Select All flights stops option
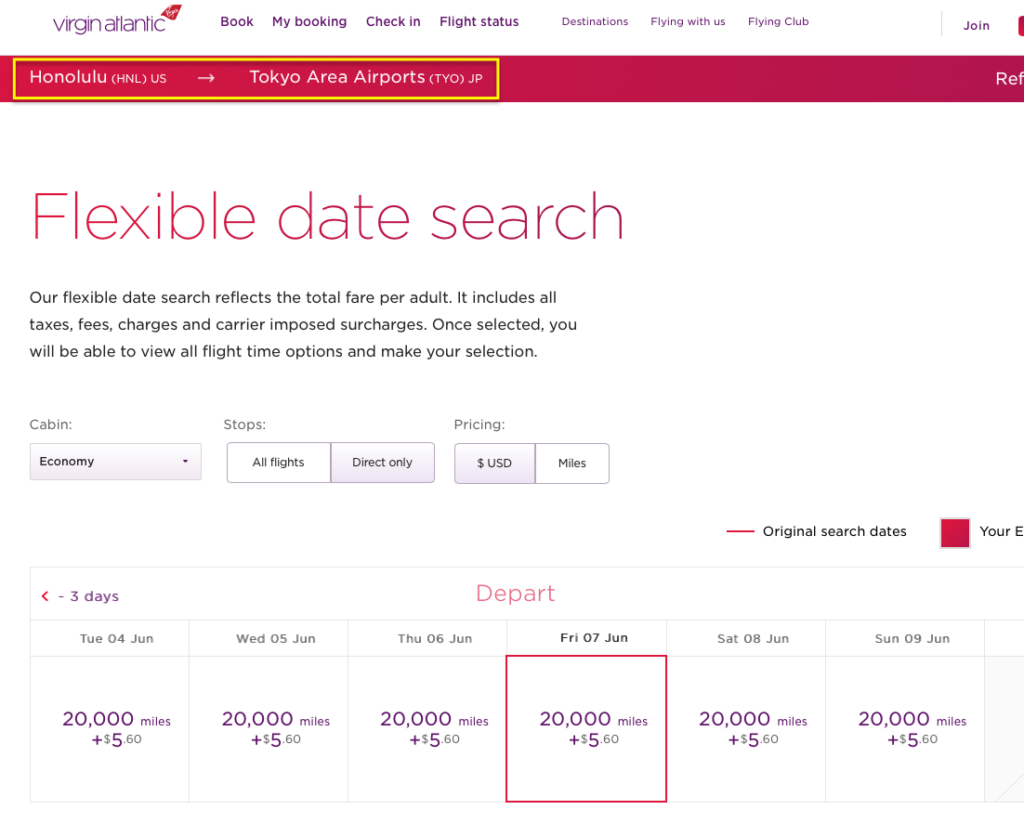 coord(279,462)
